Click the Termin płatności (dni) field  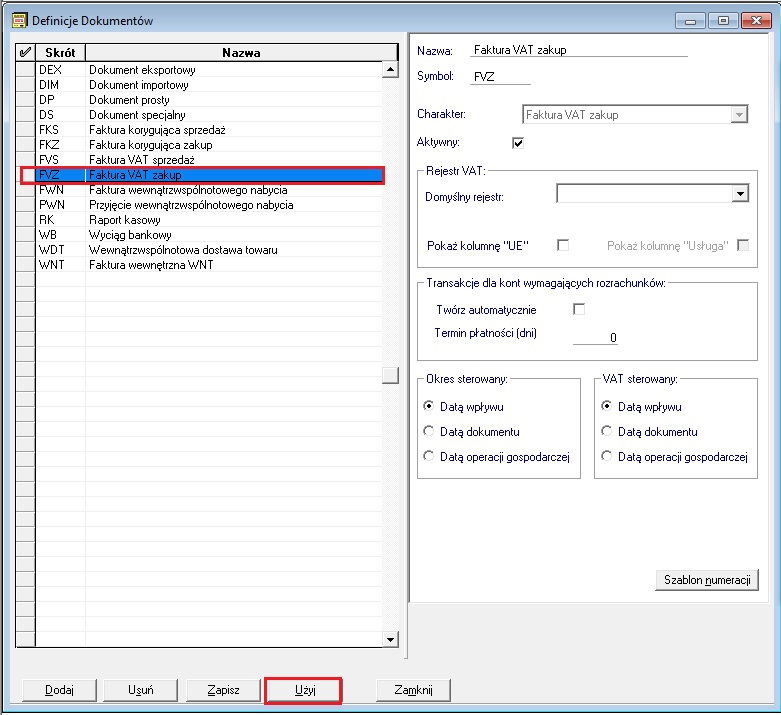(595, 337)
